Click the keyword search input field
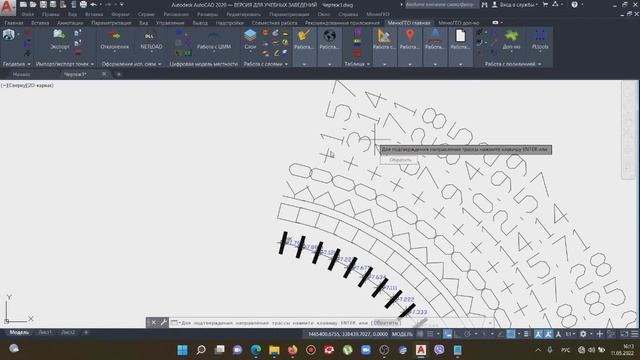The width and height of the screenshot is (640, 360). pos(442,4)
